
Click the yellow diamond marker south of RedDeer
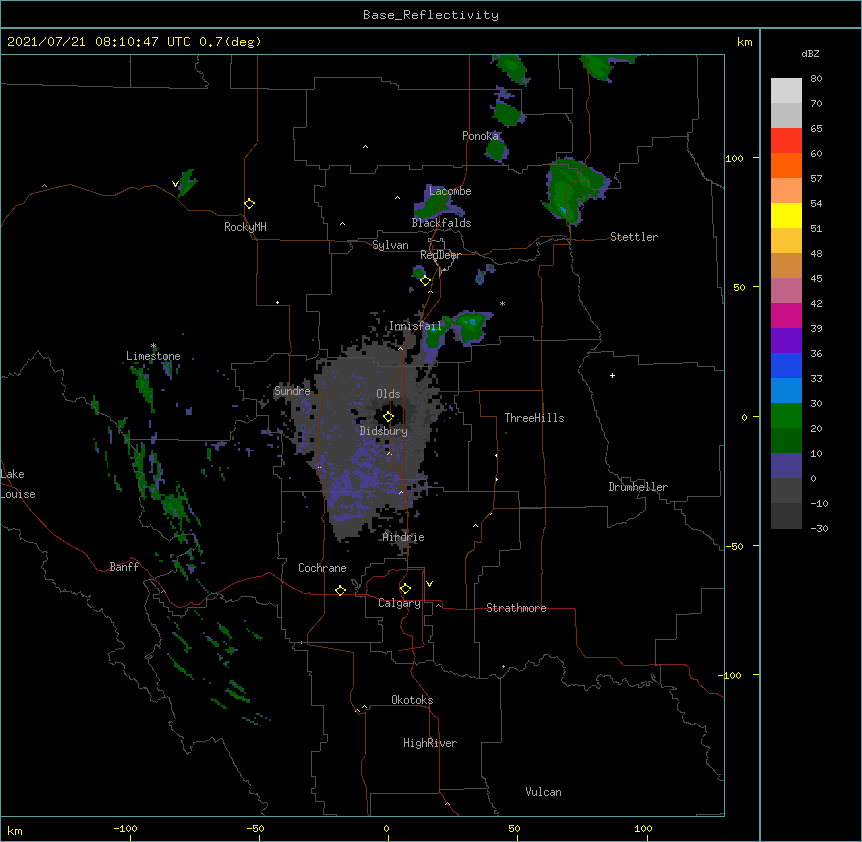tap(425, 281)
